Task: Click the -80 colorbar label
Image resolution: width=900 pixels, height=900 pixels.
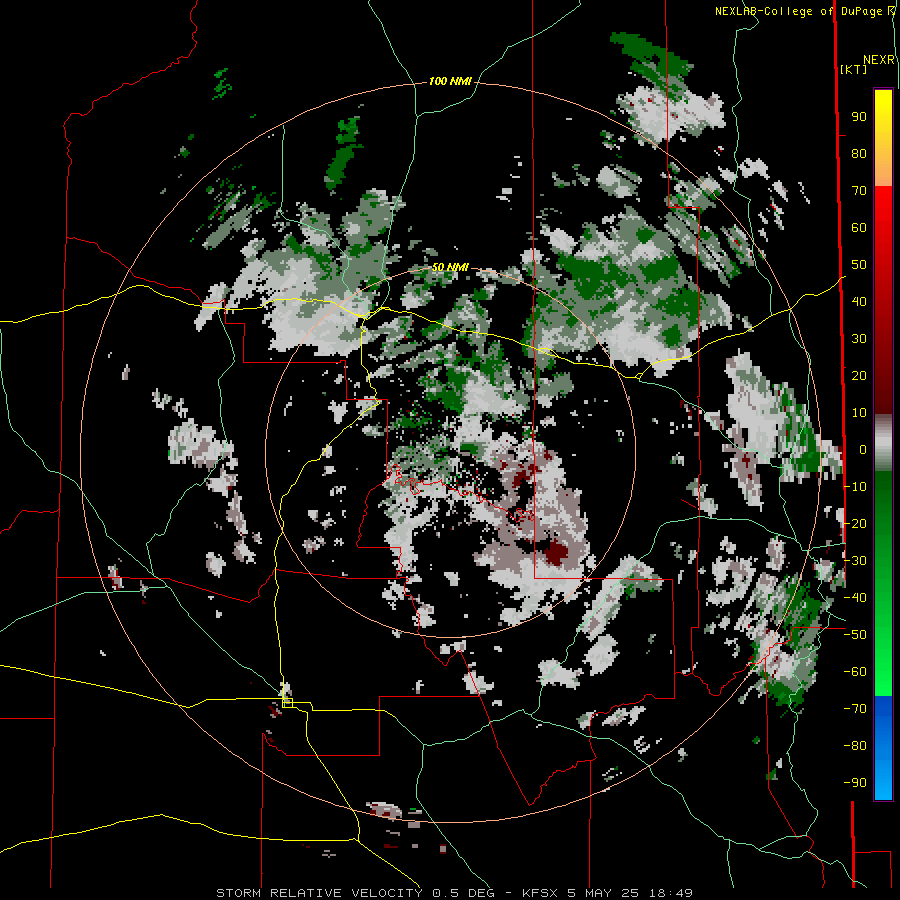Action: (x=855, y=746)
